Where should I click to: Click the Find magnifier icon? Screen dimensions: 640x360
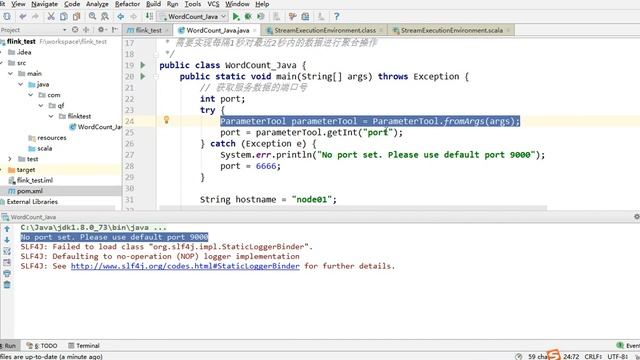click(92, 17)
